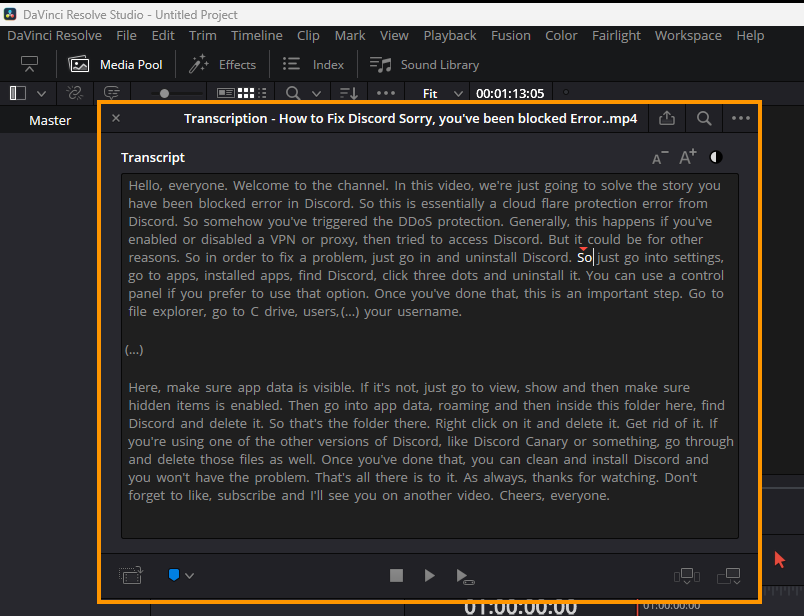The height and width of the screenshot is (616, 804).
Task: Play the transcript audio
Action: pyautogui.click(x=430, y=575)
